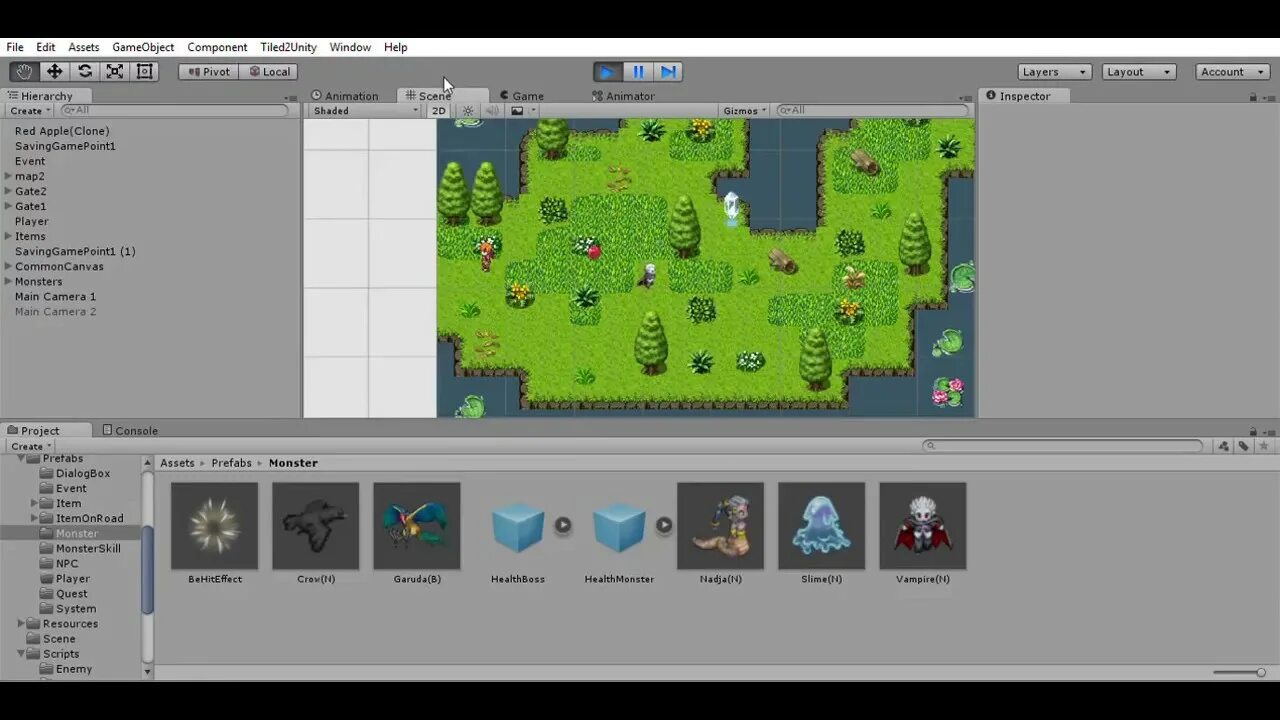Toggle 2D scene view mode
The image size is (1280, 720).
pos(438,111)
